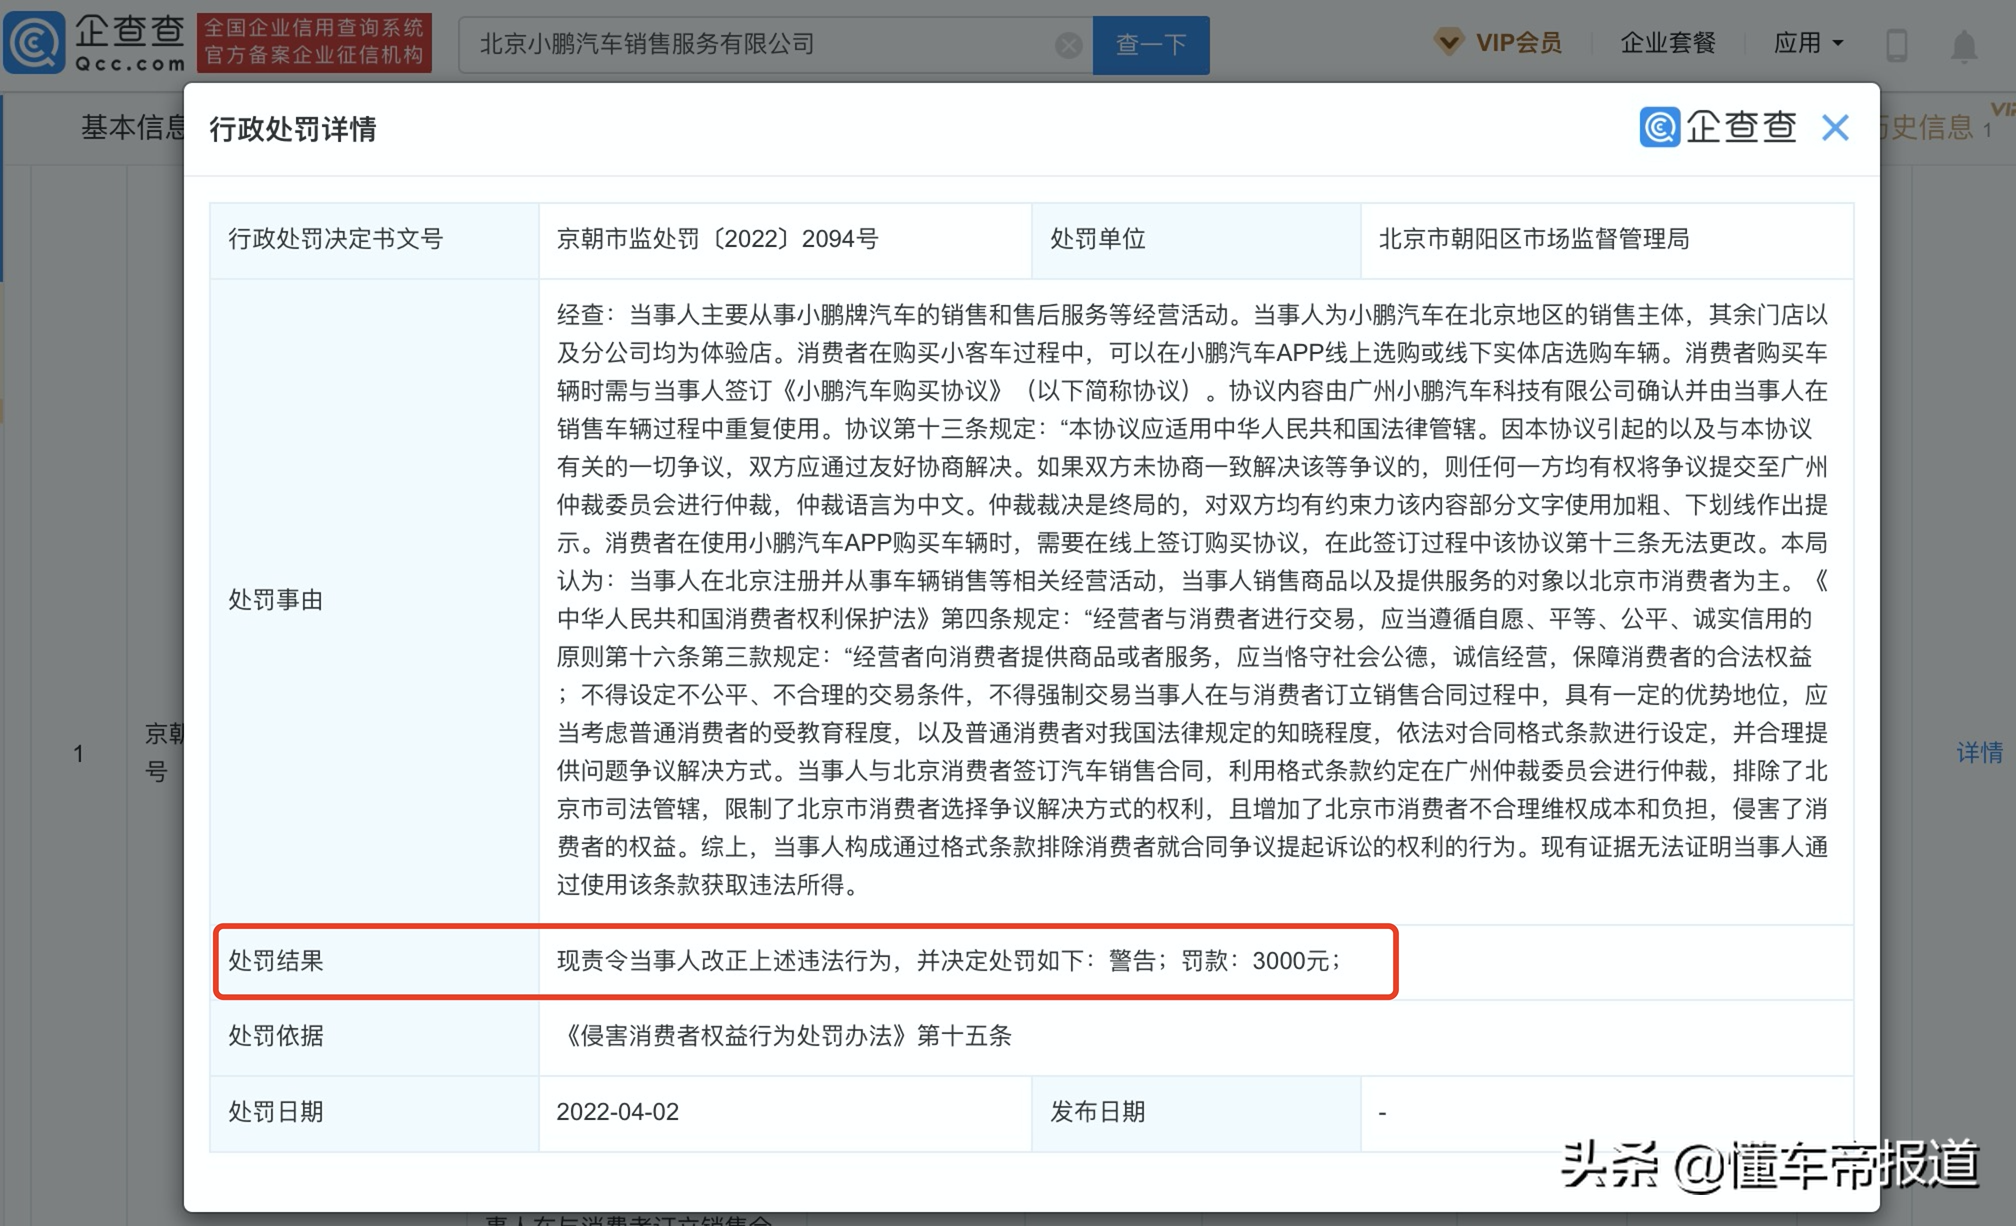Switch to the 基本信息 tab
The height and width of the screenshot is (1226, 2016).
click(131, 128)
